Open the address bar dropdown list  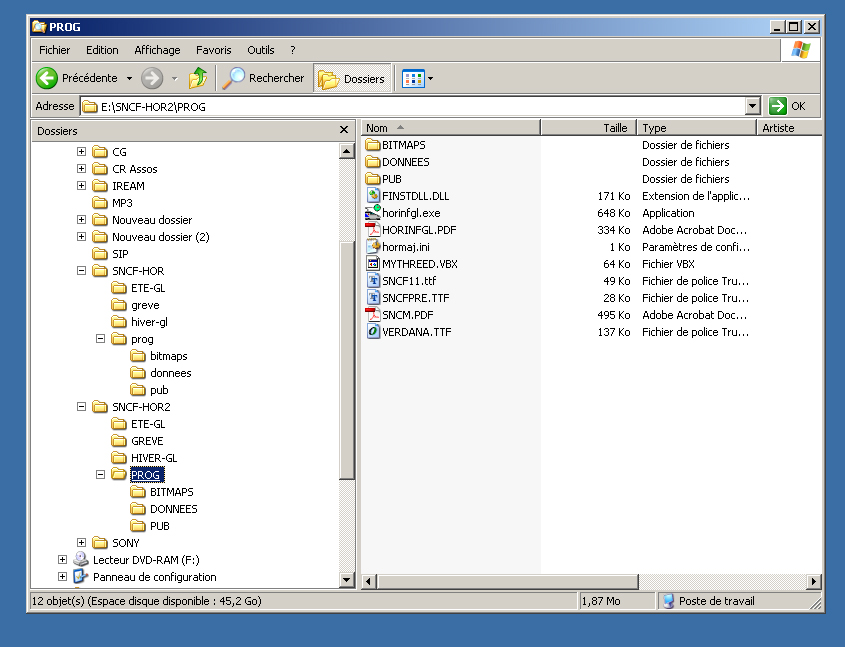(753, 106)
